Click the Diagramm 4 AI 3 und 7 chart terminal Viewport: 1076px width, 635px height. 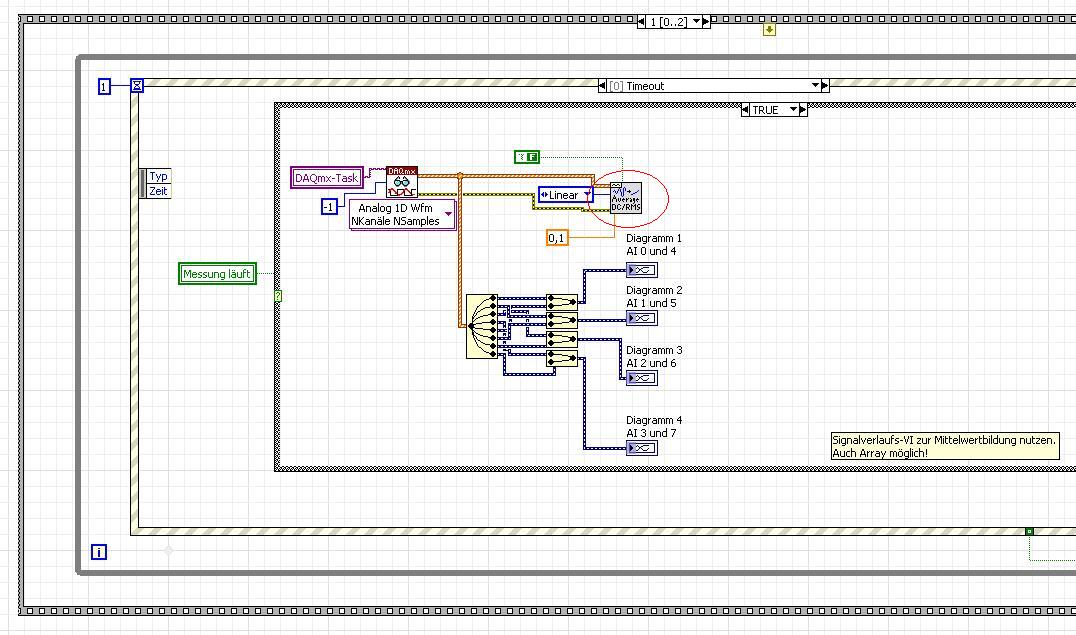pos(642,448)
